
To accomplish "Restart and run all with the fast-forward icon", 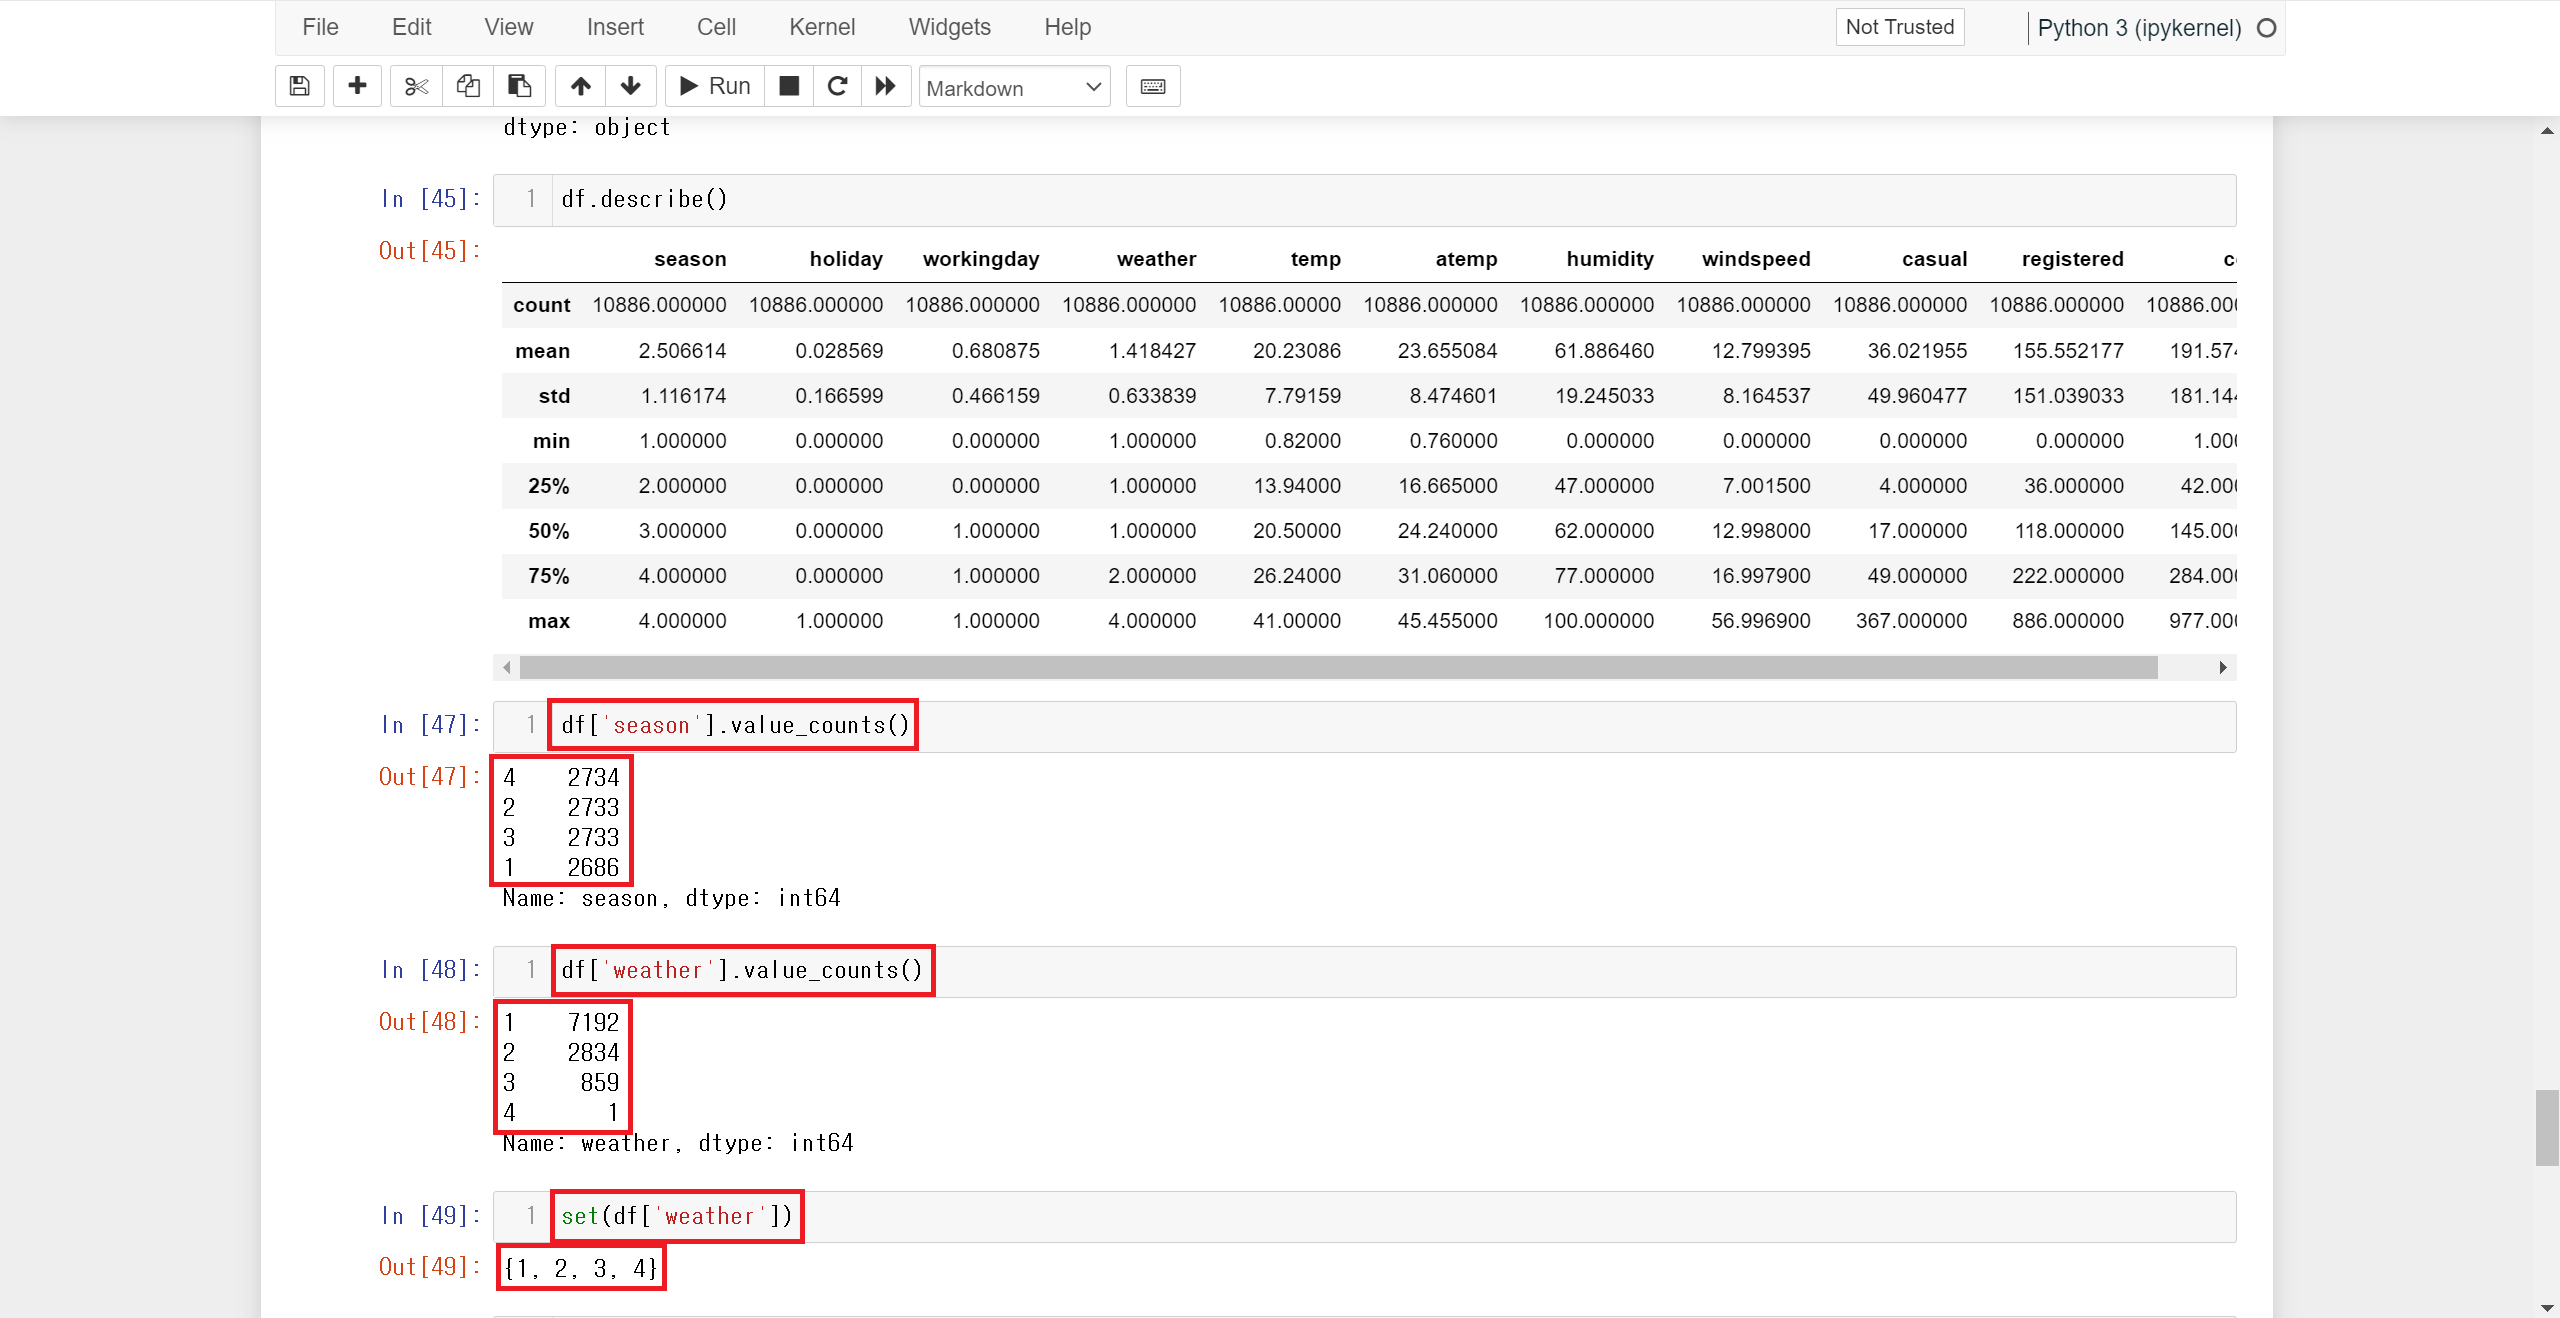I will point(886,86).
